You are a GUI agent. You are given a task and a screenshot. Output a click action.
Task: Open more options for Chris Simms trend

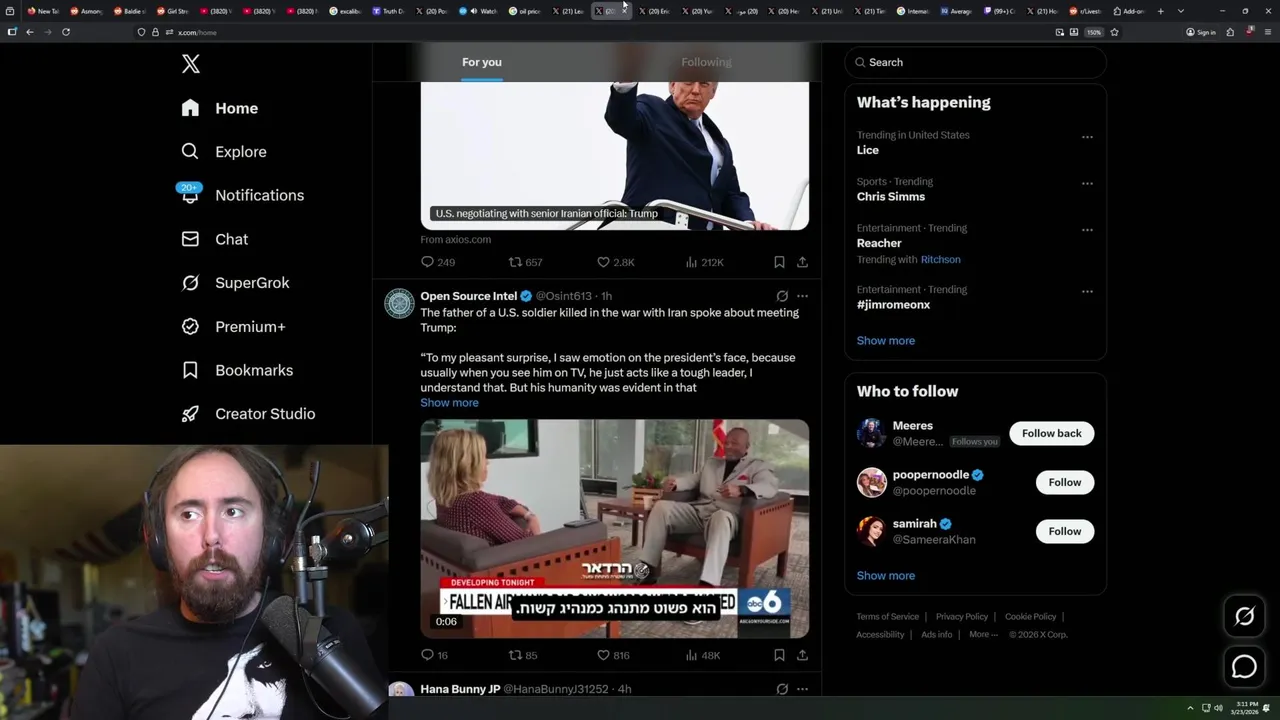1087,184
